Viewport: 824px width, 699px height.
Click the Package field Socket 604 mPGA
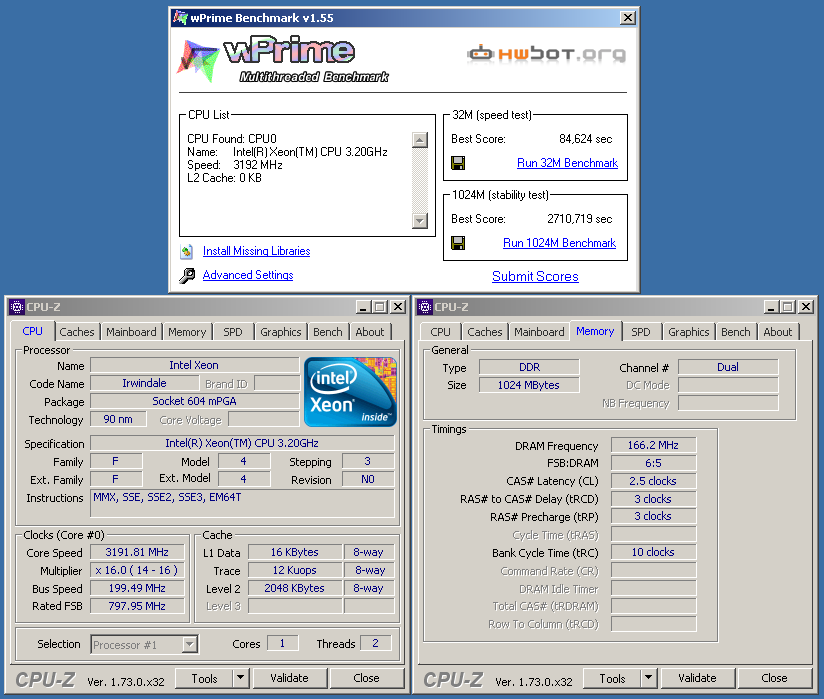(194, 401)
